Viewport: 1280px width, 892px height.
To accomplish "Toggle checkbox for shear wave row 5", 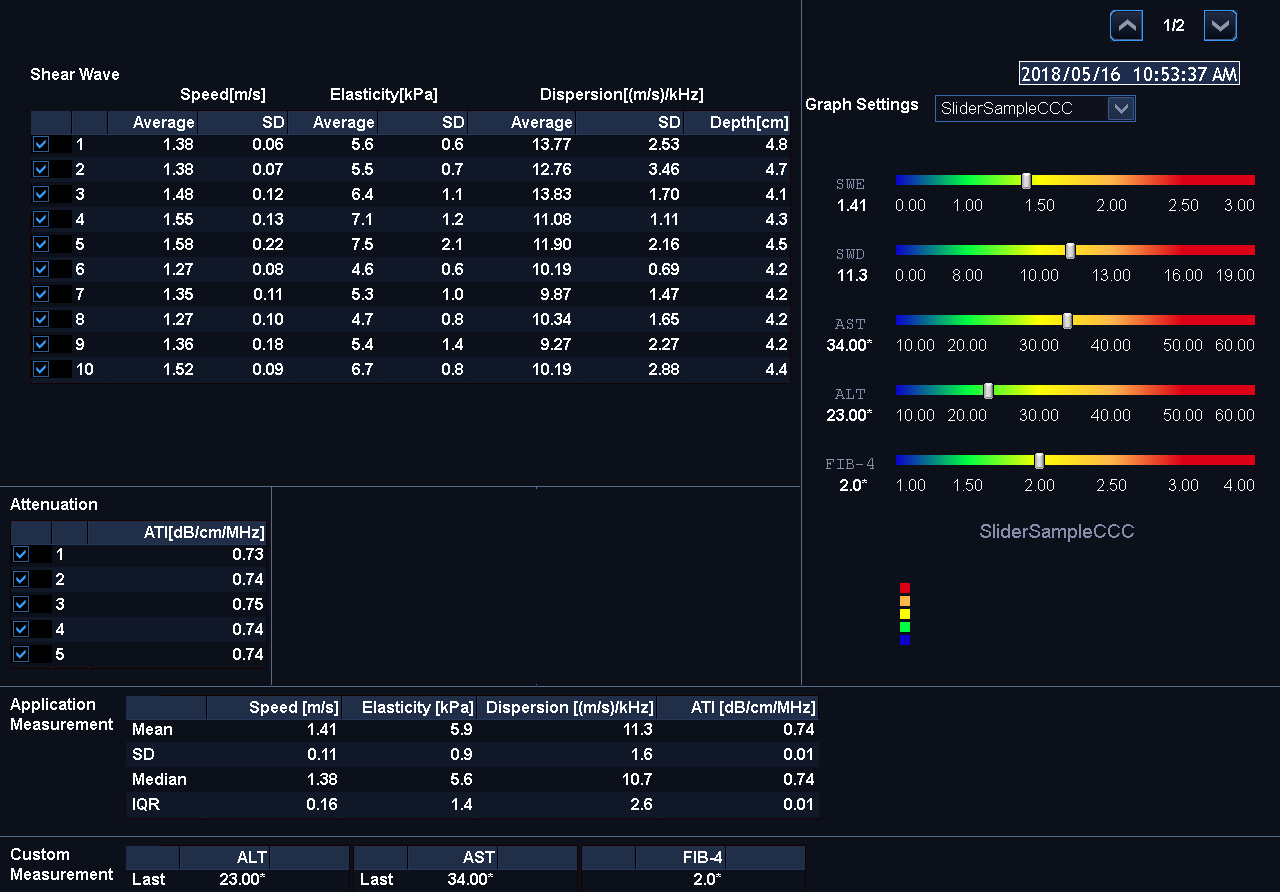I will [x=41, y=244].
